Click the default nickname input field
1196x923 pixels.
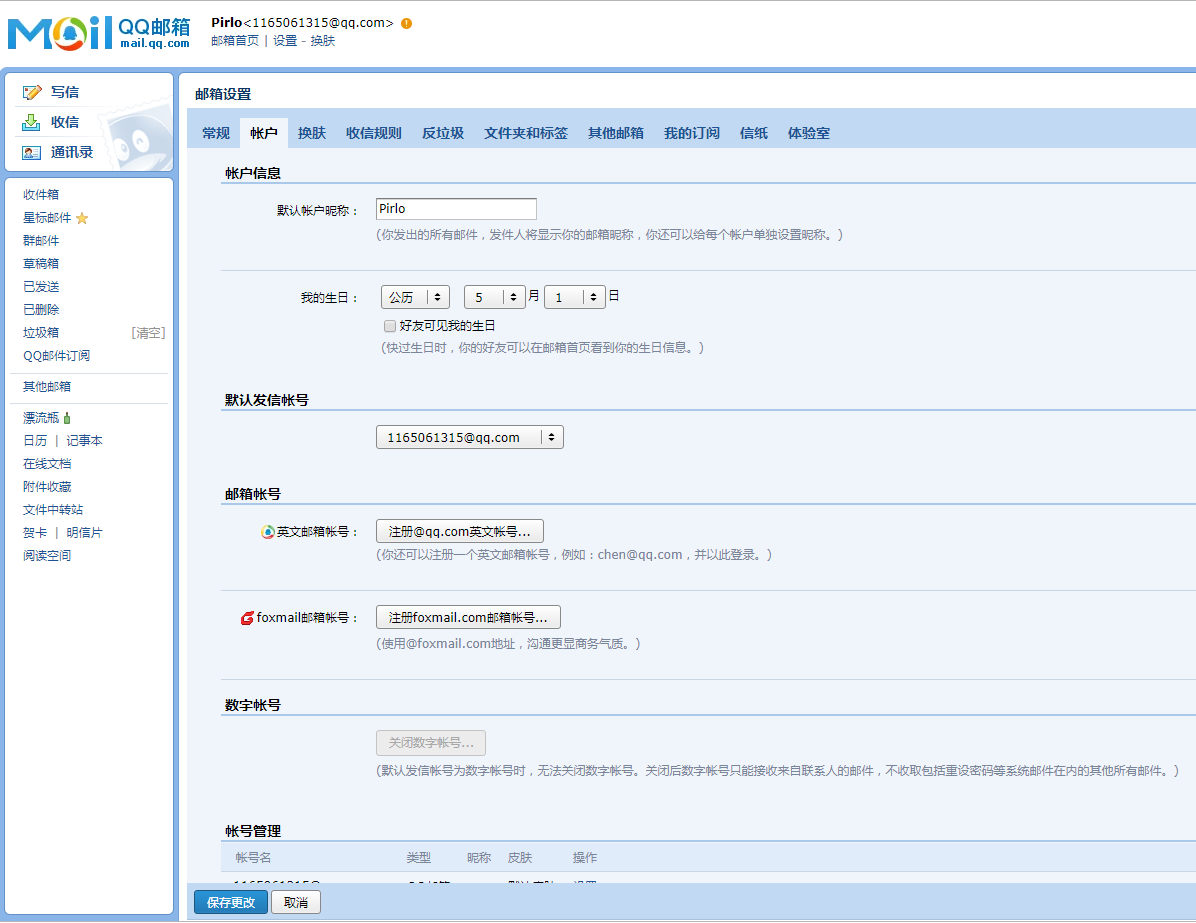click(456, 209)
